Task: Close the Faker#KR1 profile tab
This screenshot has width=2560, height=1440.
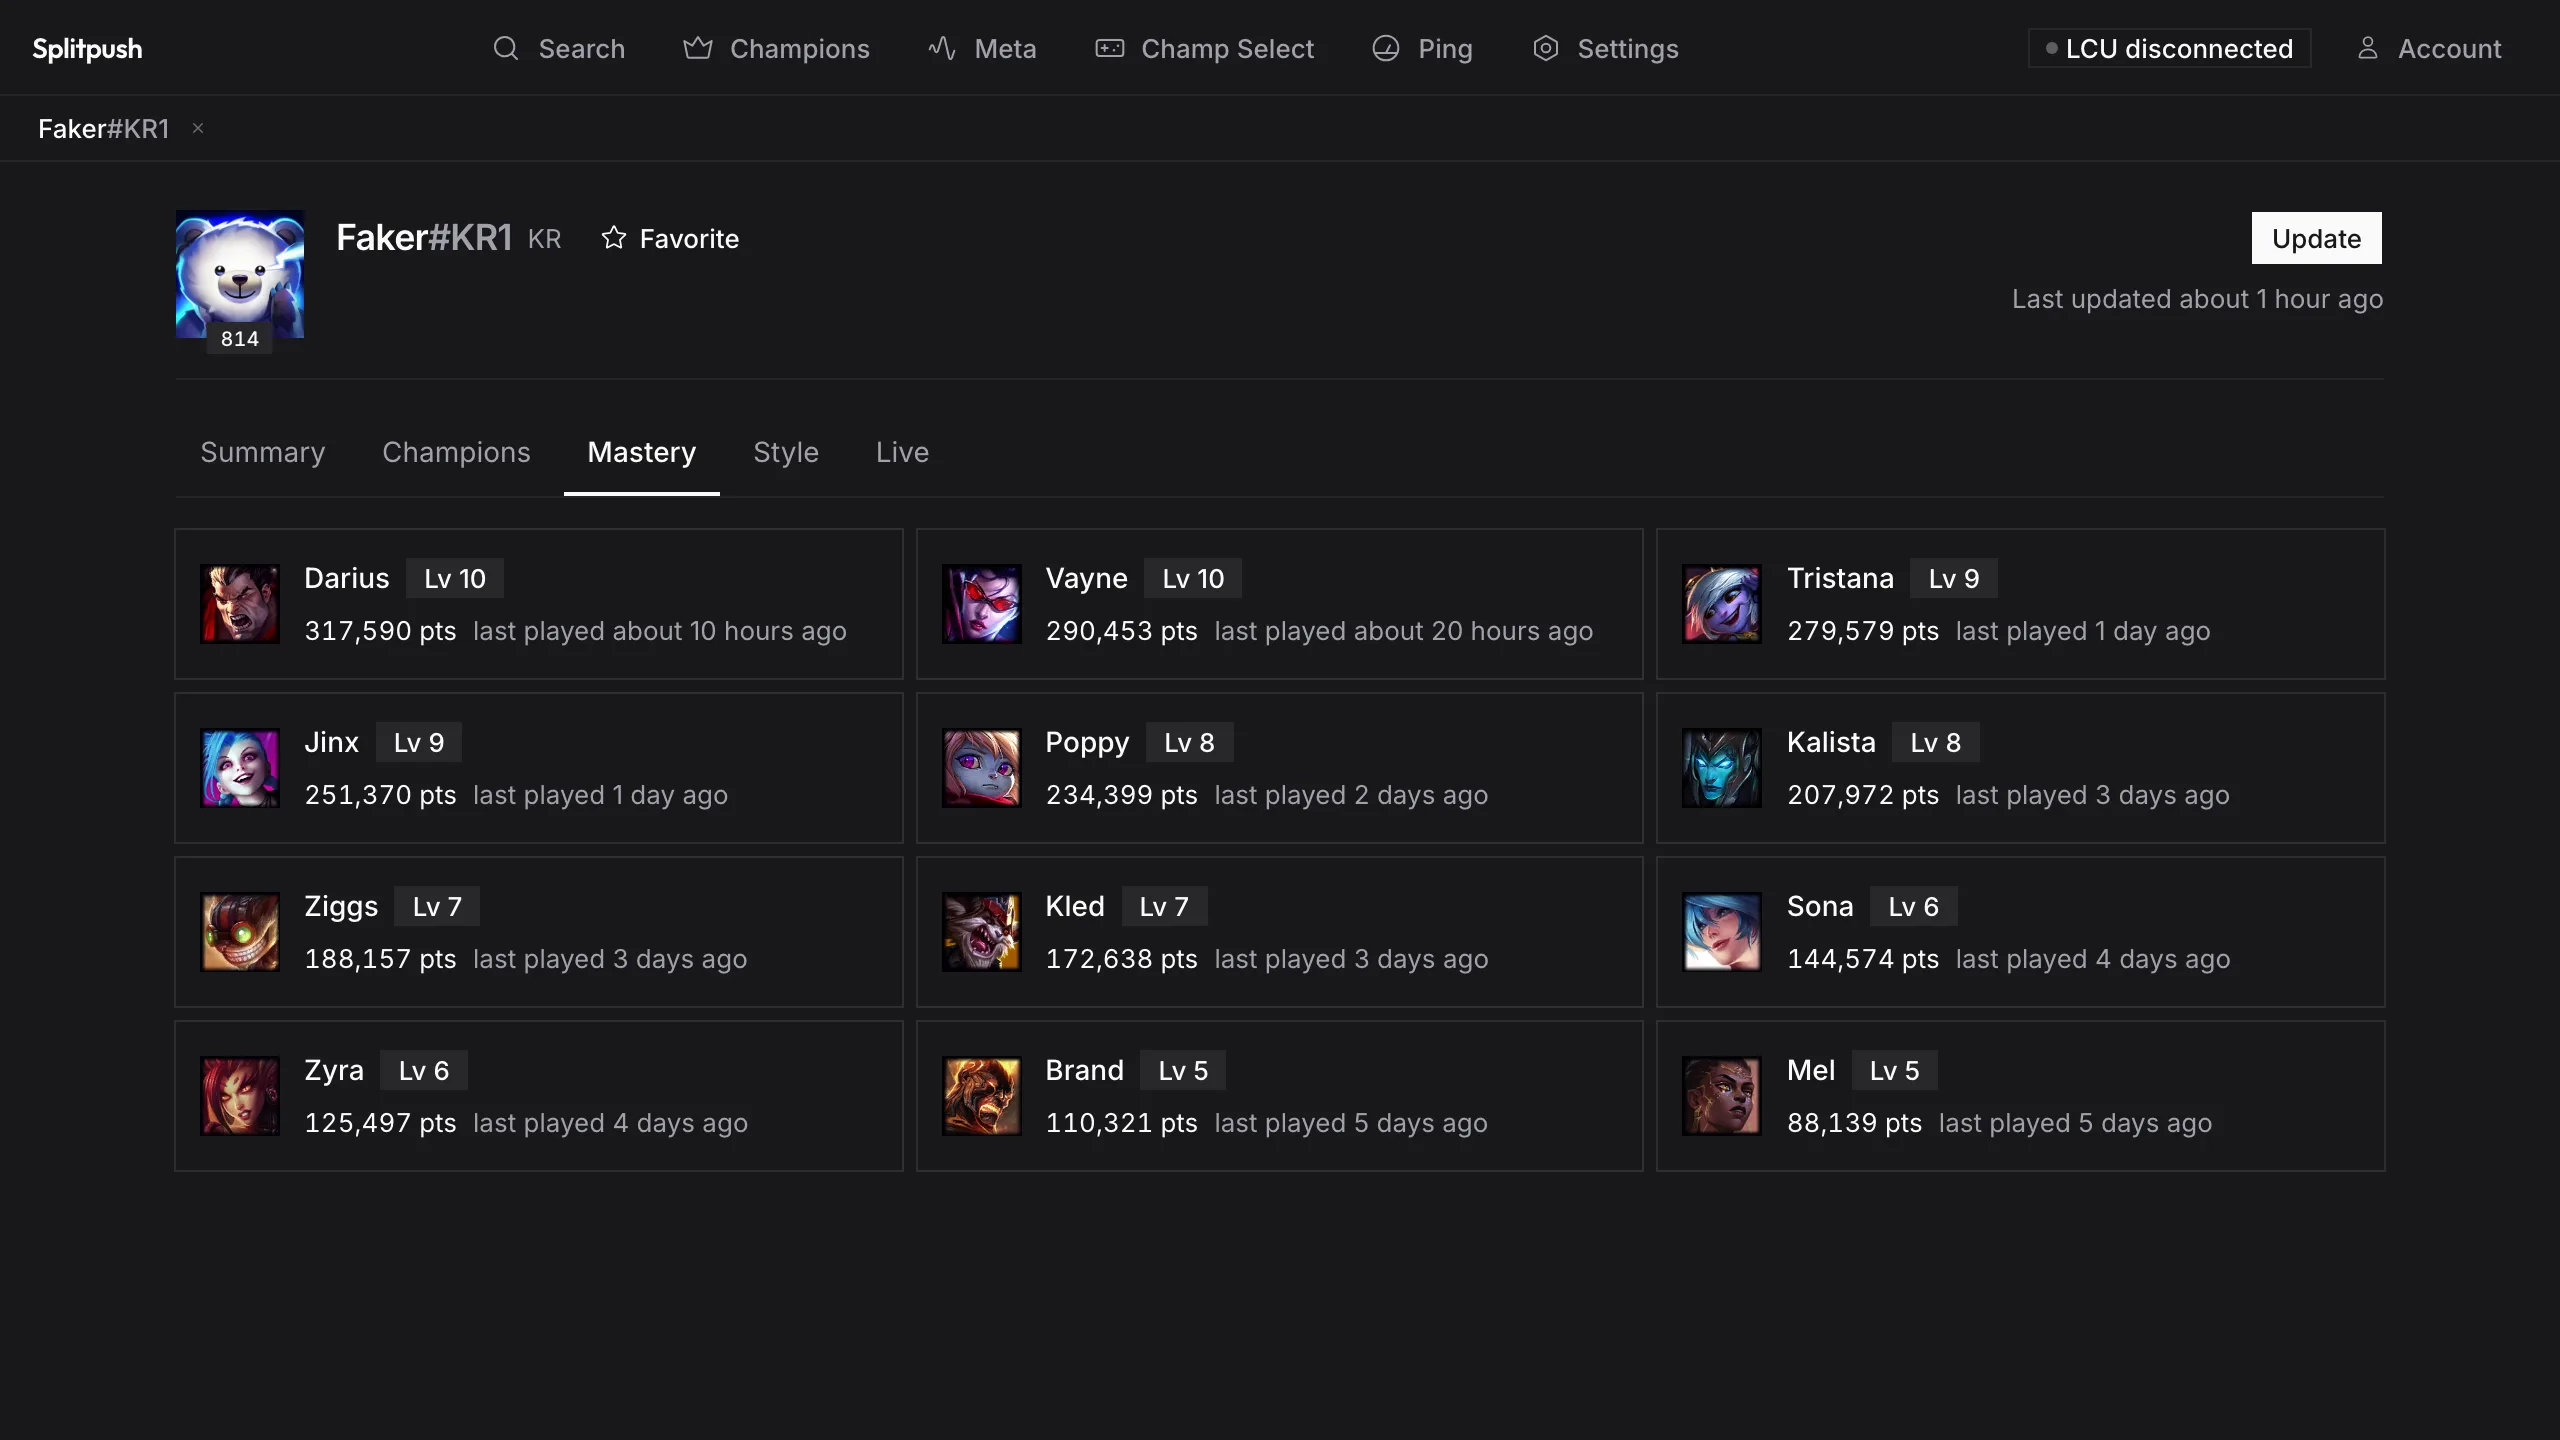Action: point(198,128)
